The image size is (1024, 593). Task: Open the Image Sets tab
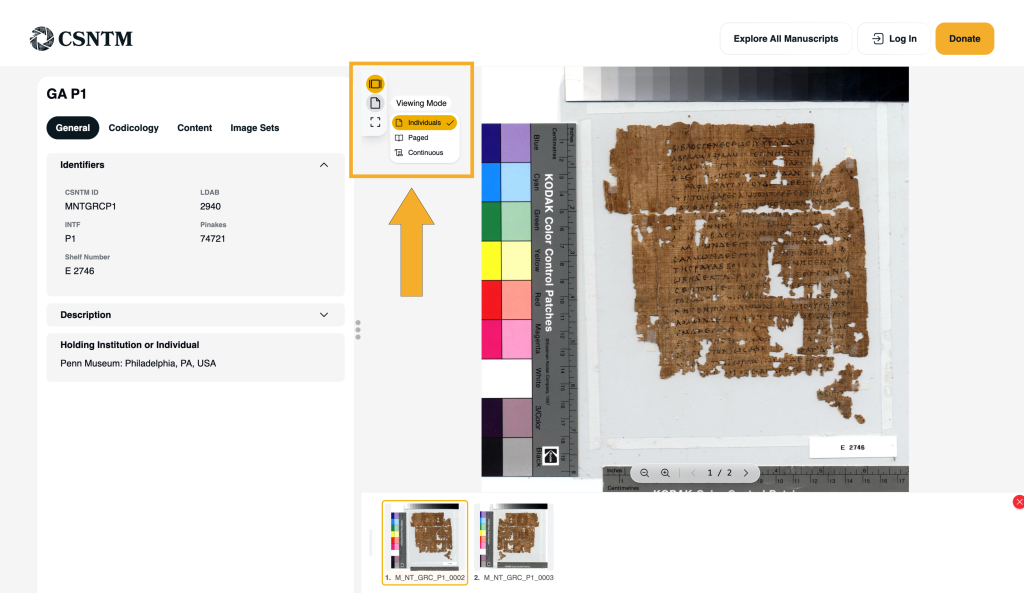[x=254, y=128]
